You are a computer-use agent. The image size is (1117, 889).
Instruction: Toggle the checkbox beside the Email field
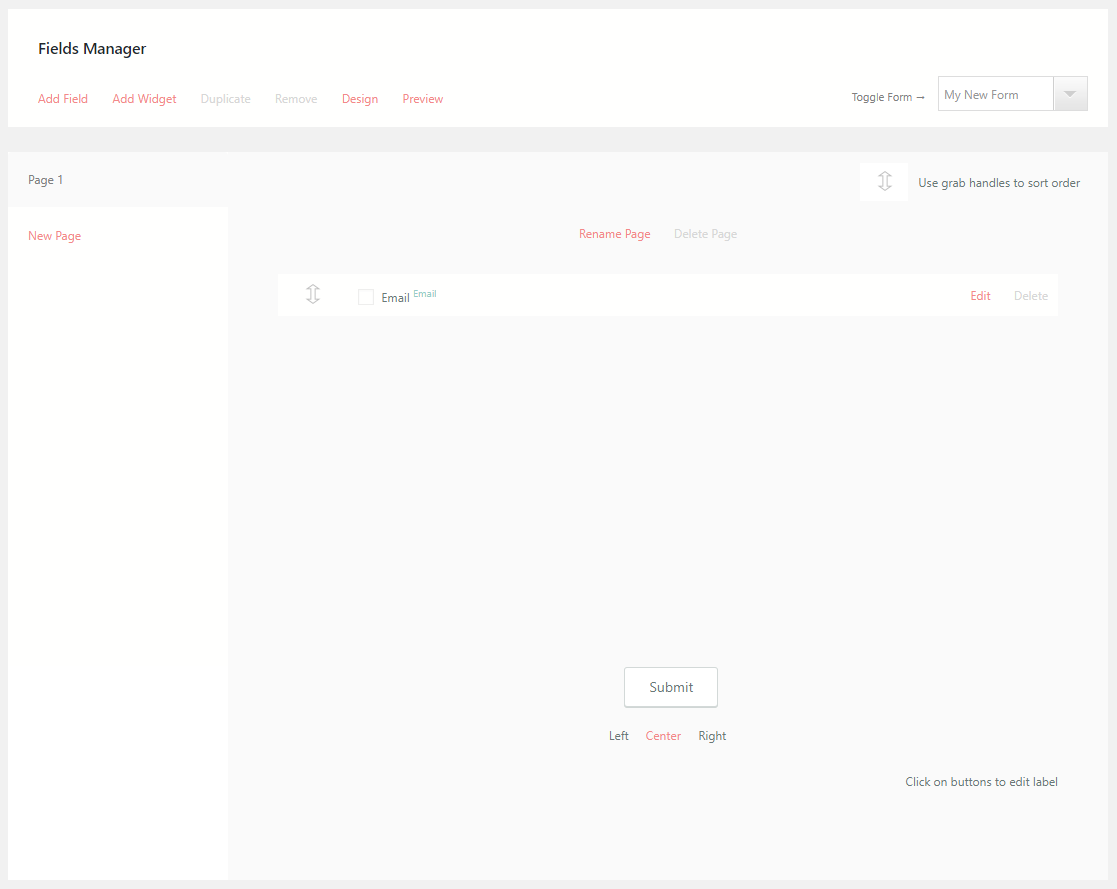pos(365,296)
